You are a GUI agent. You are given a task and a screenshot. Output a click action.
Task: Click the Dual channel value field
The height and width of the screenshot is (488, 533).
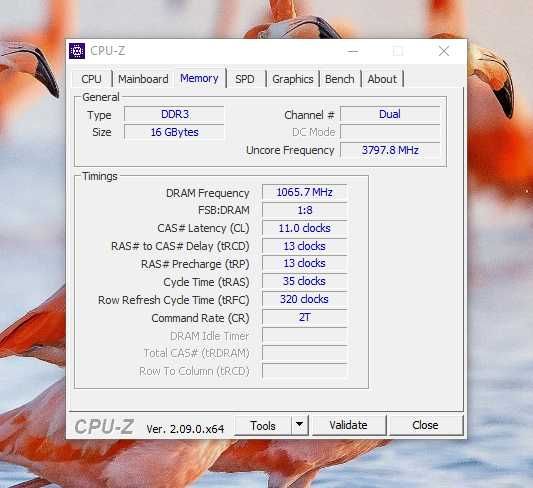390,114
